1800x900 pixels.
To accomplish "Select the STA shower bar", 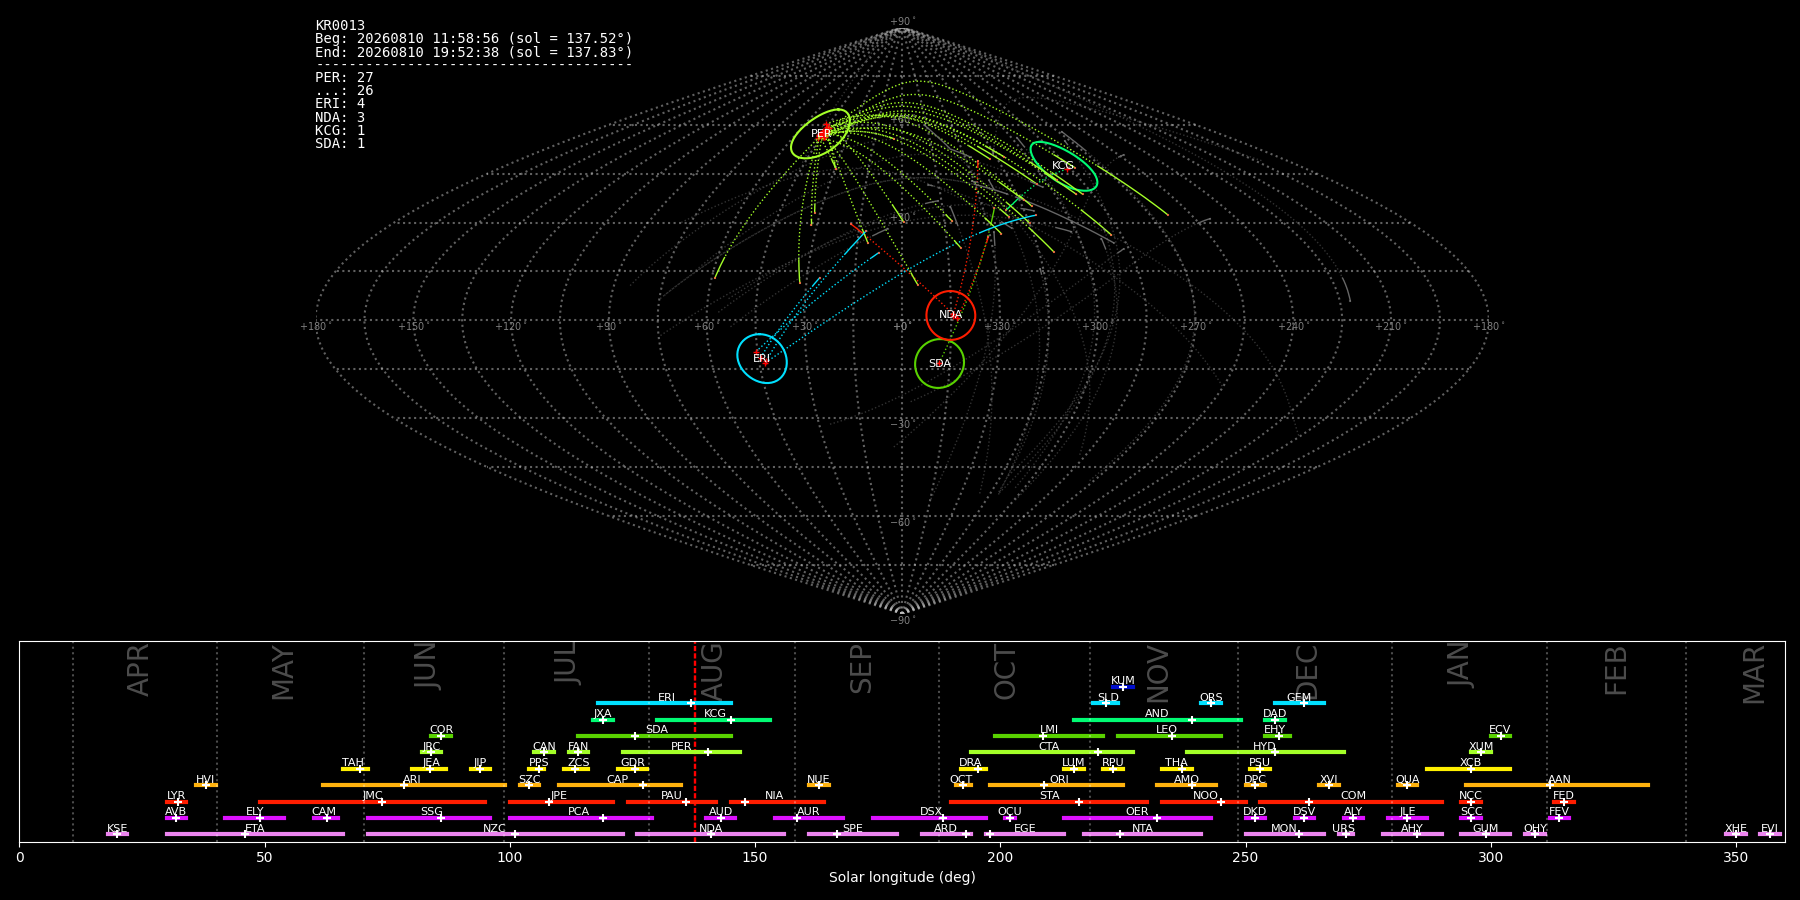I will point(1049,801).
